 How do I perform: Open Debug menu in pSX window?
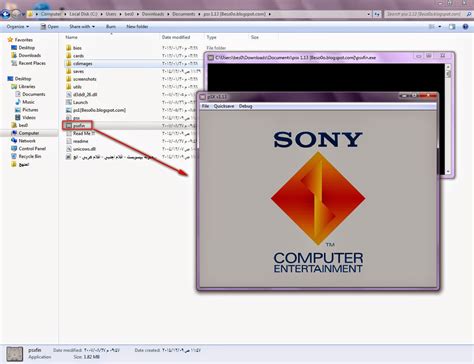point(245,106)
